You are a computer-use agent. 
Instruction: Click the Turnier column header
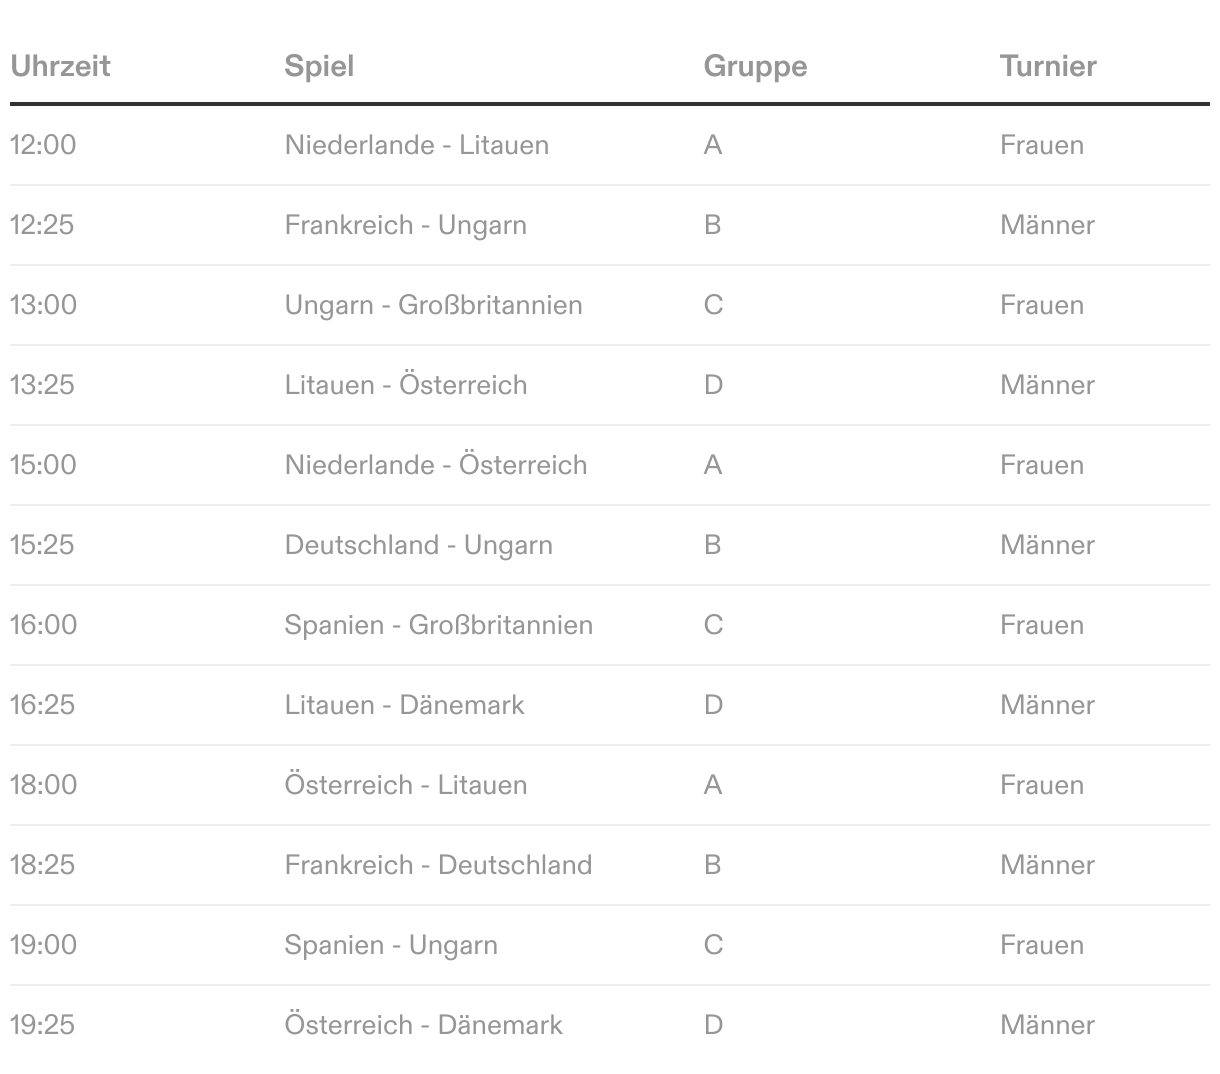[1047, 66]
